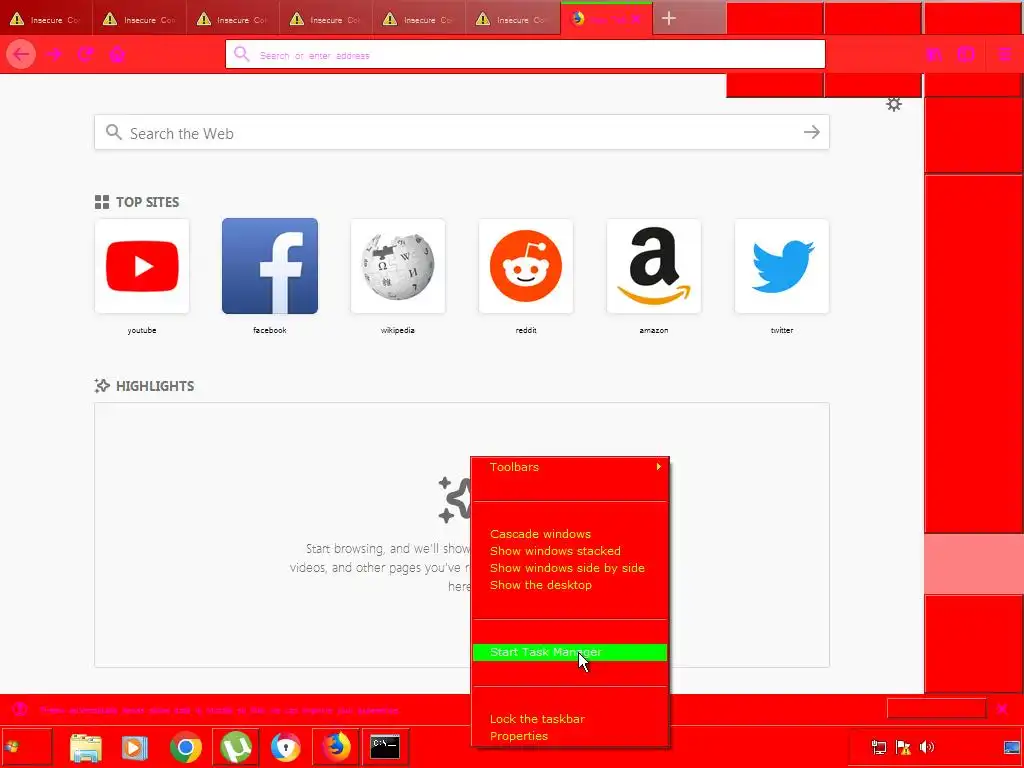This screenshot has width=1024, height=768.
Task: Launch Google Chrome from the taskbar
Action: (185, 747)
